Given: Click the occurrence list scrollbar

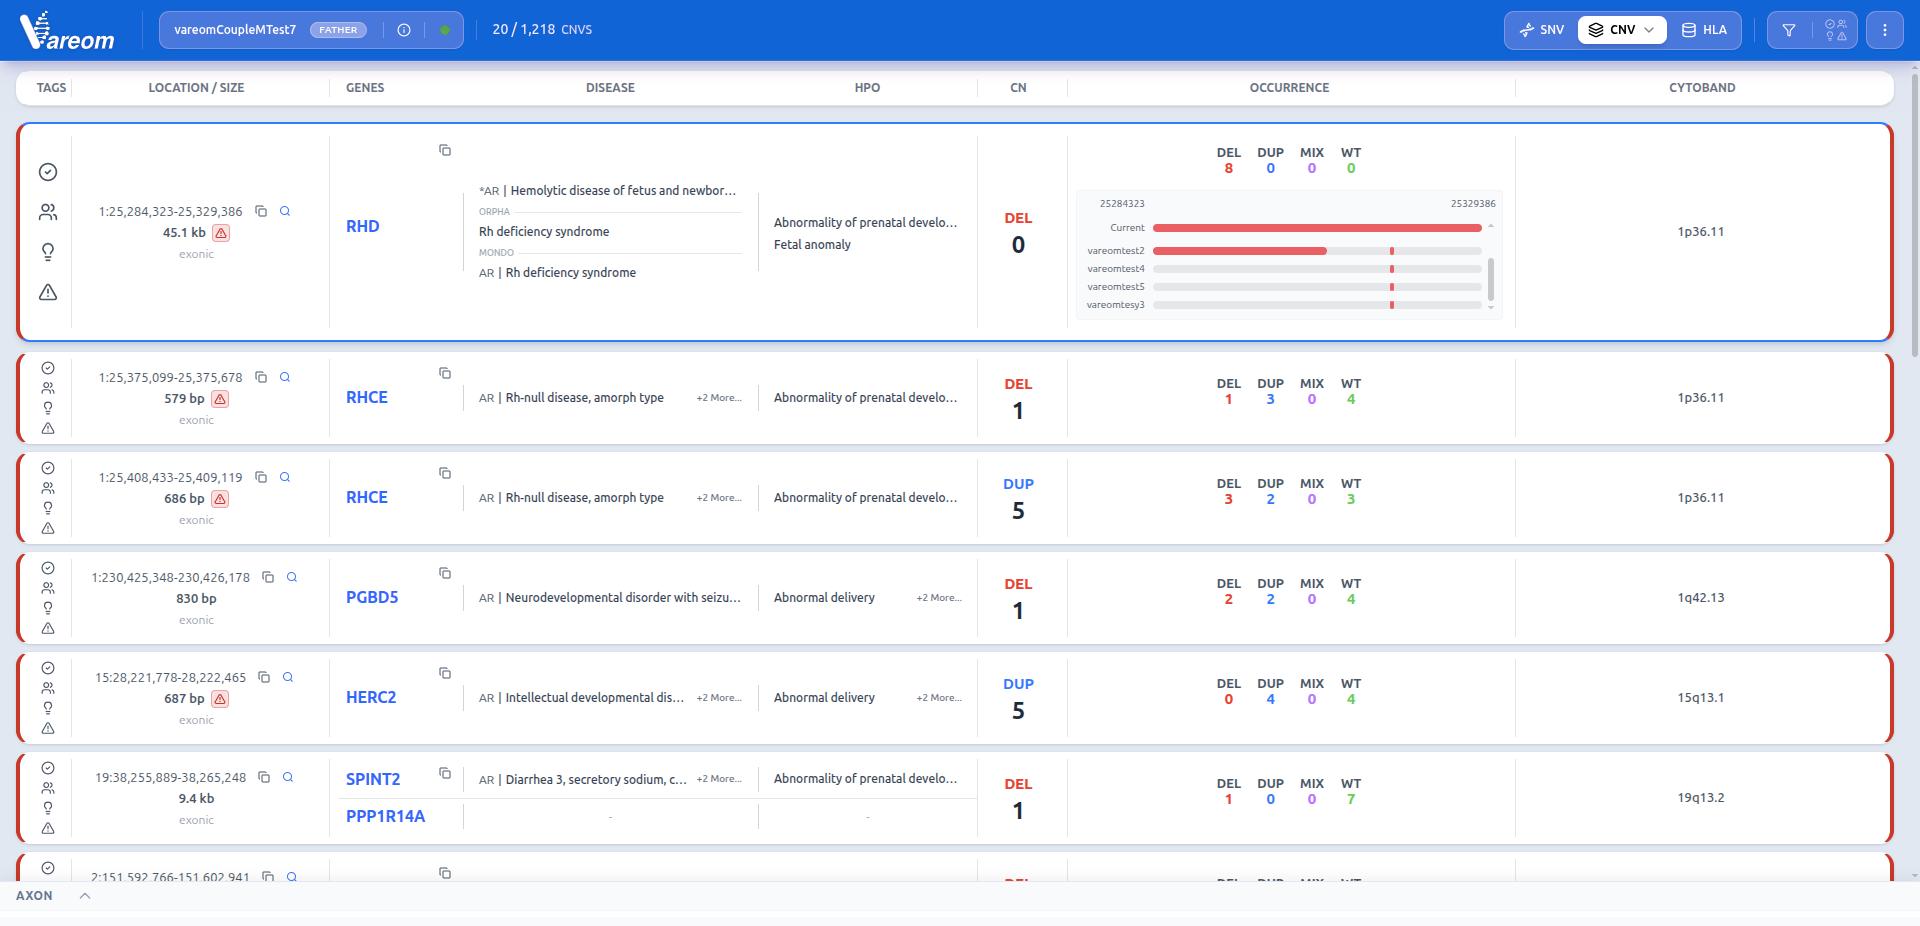Looking at the screenshot, I should [1491, 279].
